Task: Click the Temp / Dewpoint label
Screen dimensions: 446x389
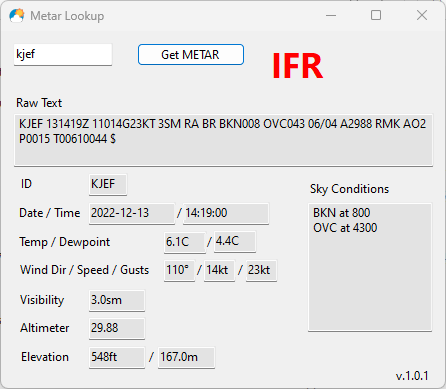Action: [x=65, y=242]
